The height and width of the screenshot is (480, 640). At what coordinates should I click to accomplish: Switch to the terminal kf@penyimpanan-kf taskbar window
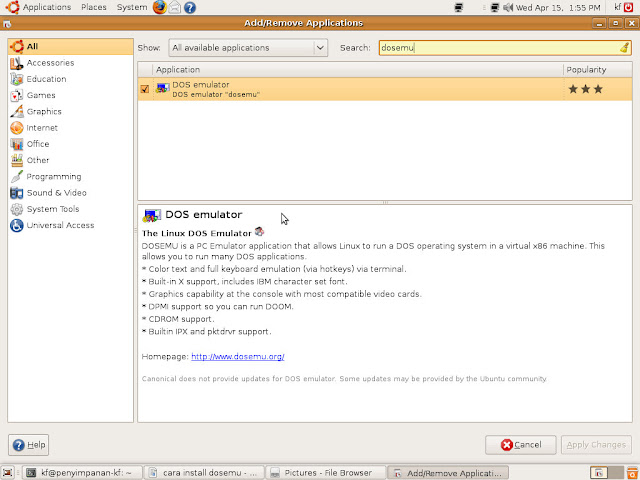coord(82,473)
